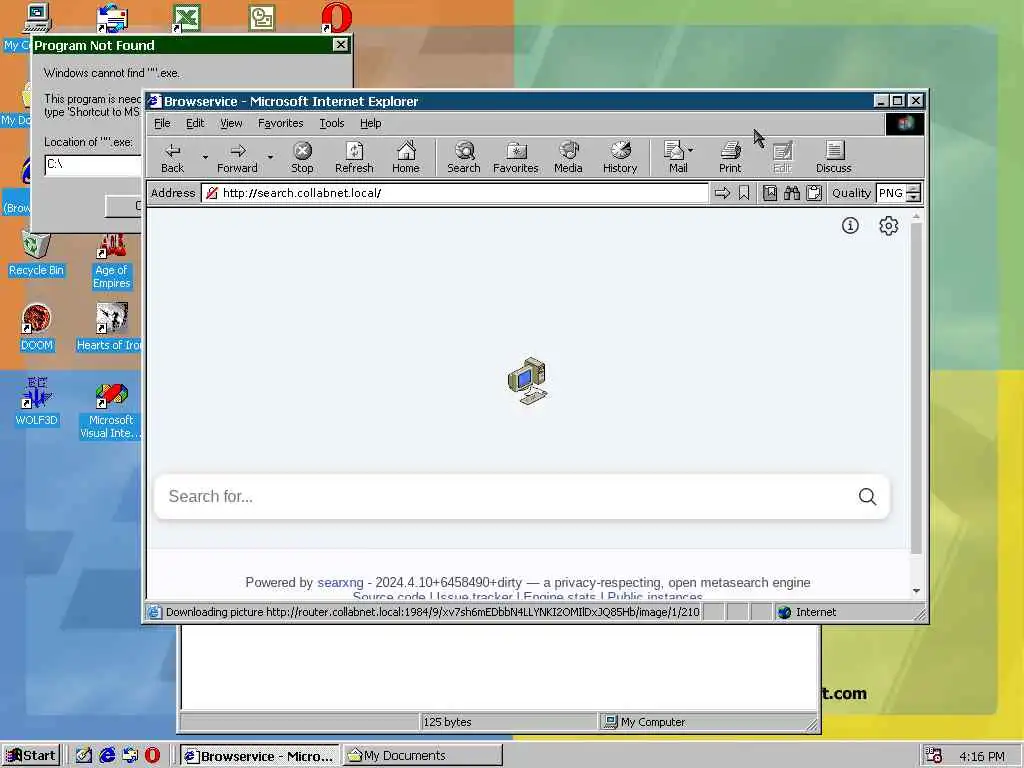The width and height of the screenshot is (1024, 768).
Task: Click the magnifier search submit icon
Action: coord(867,496)
